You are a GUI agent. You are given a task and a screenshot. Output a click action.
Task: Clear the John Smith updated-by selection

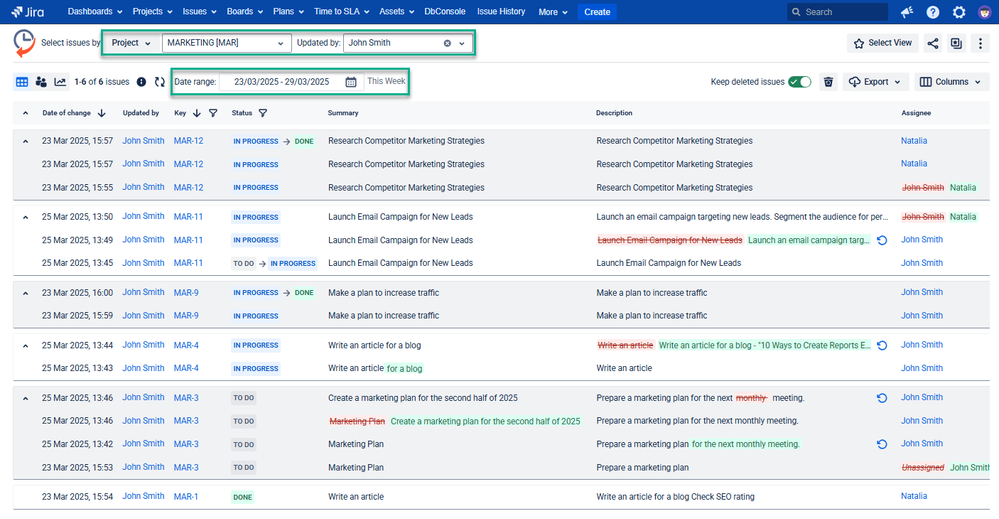point(447,43)
